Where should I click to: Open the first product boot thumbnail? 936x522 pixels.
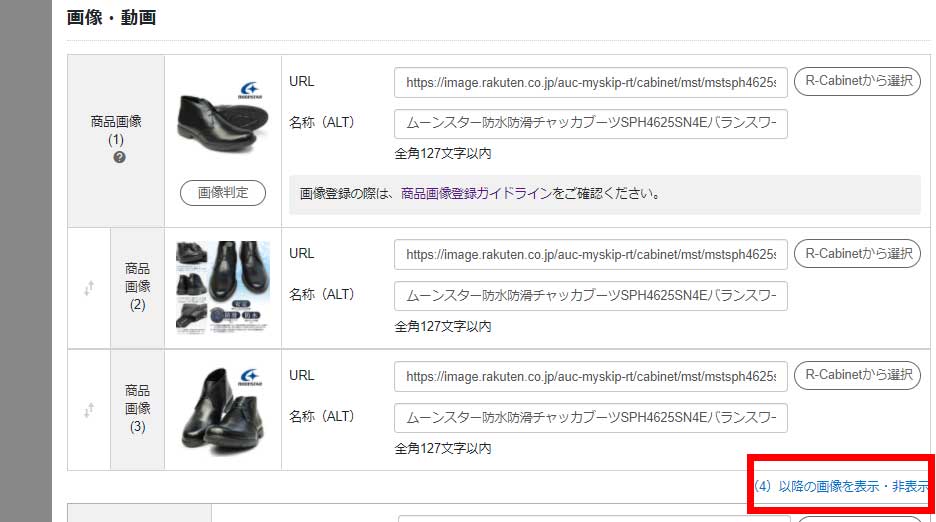pos(223,116)
